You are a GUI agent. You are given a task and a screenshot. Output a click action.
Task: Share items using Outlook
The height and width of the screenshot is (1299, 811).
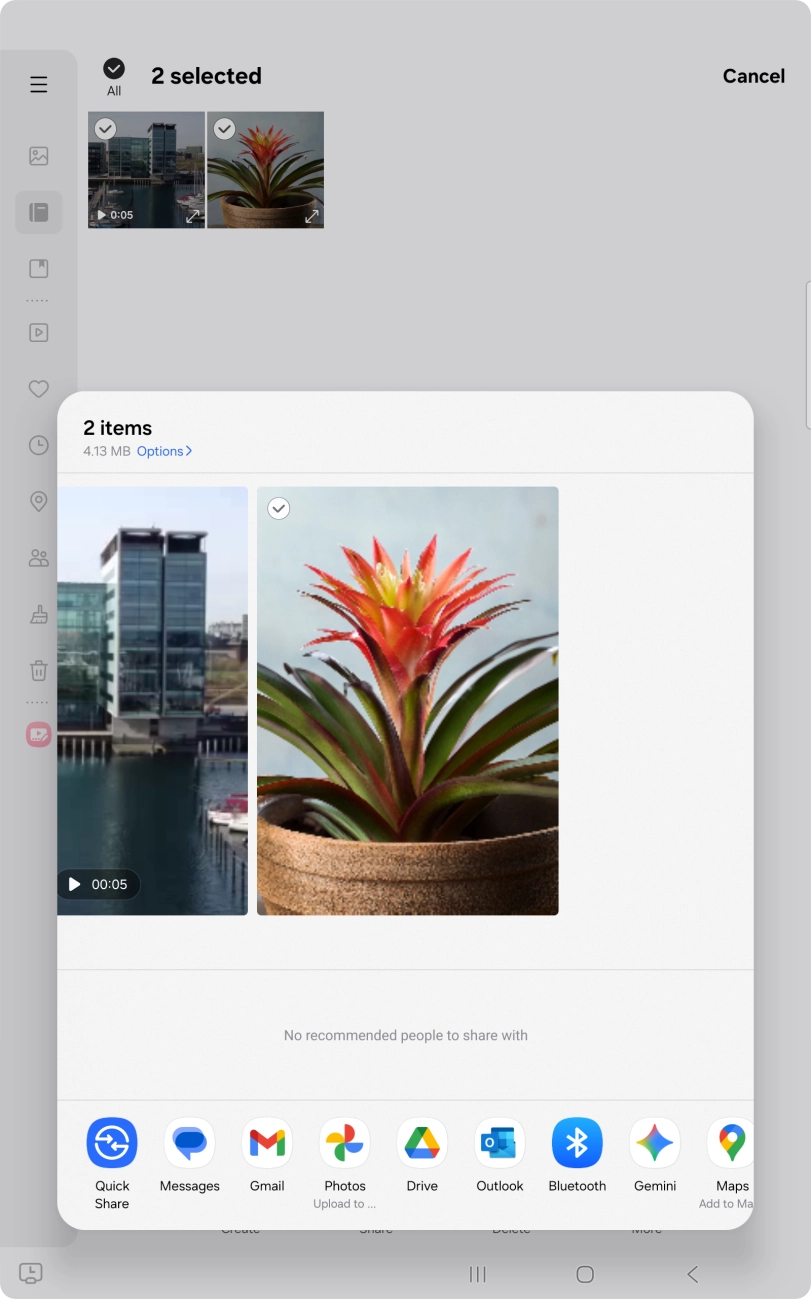(500, 1143)
